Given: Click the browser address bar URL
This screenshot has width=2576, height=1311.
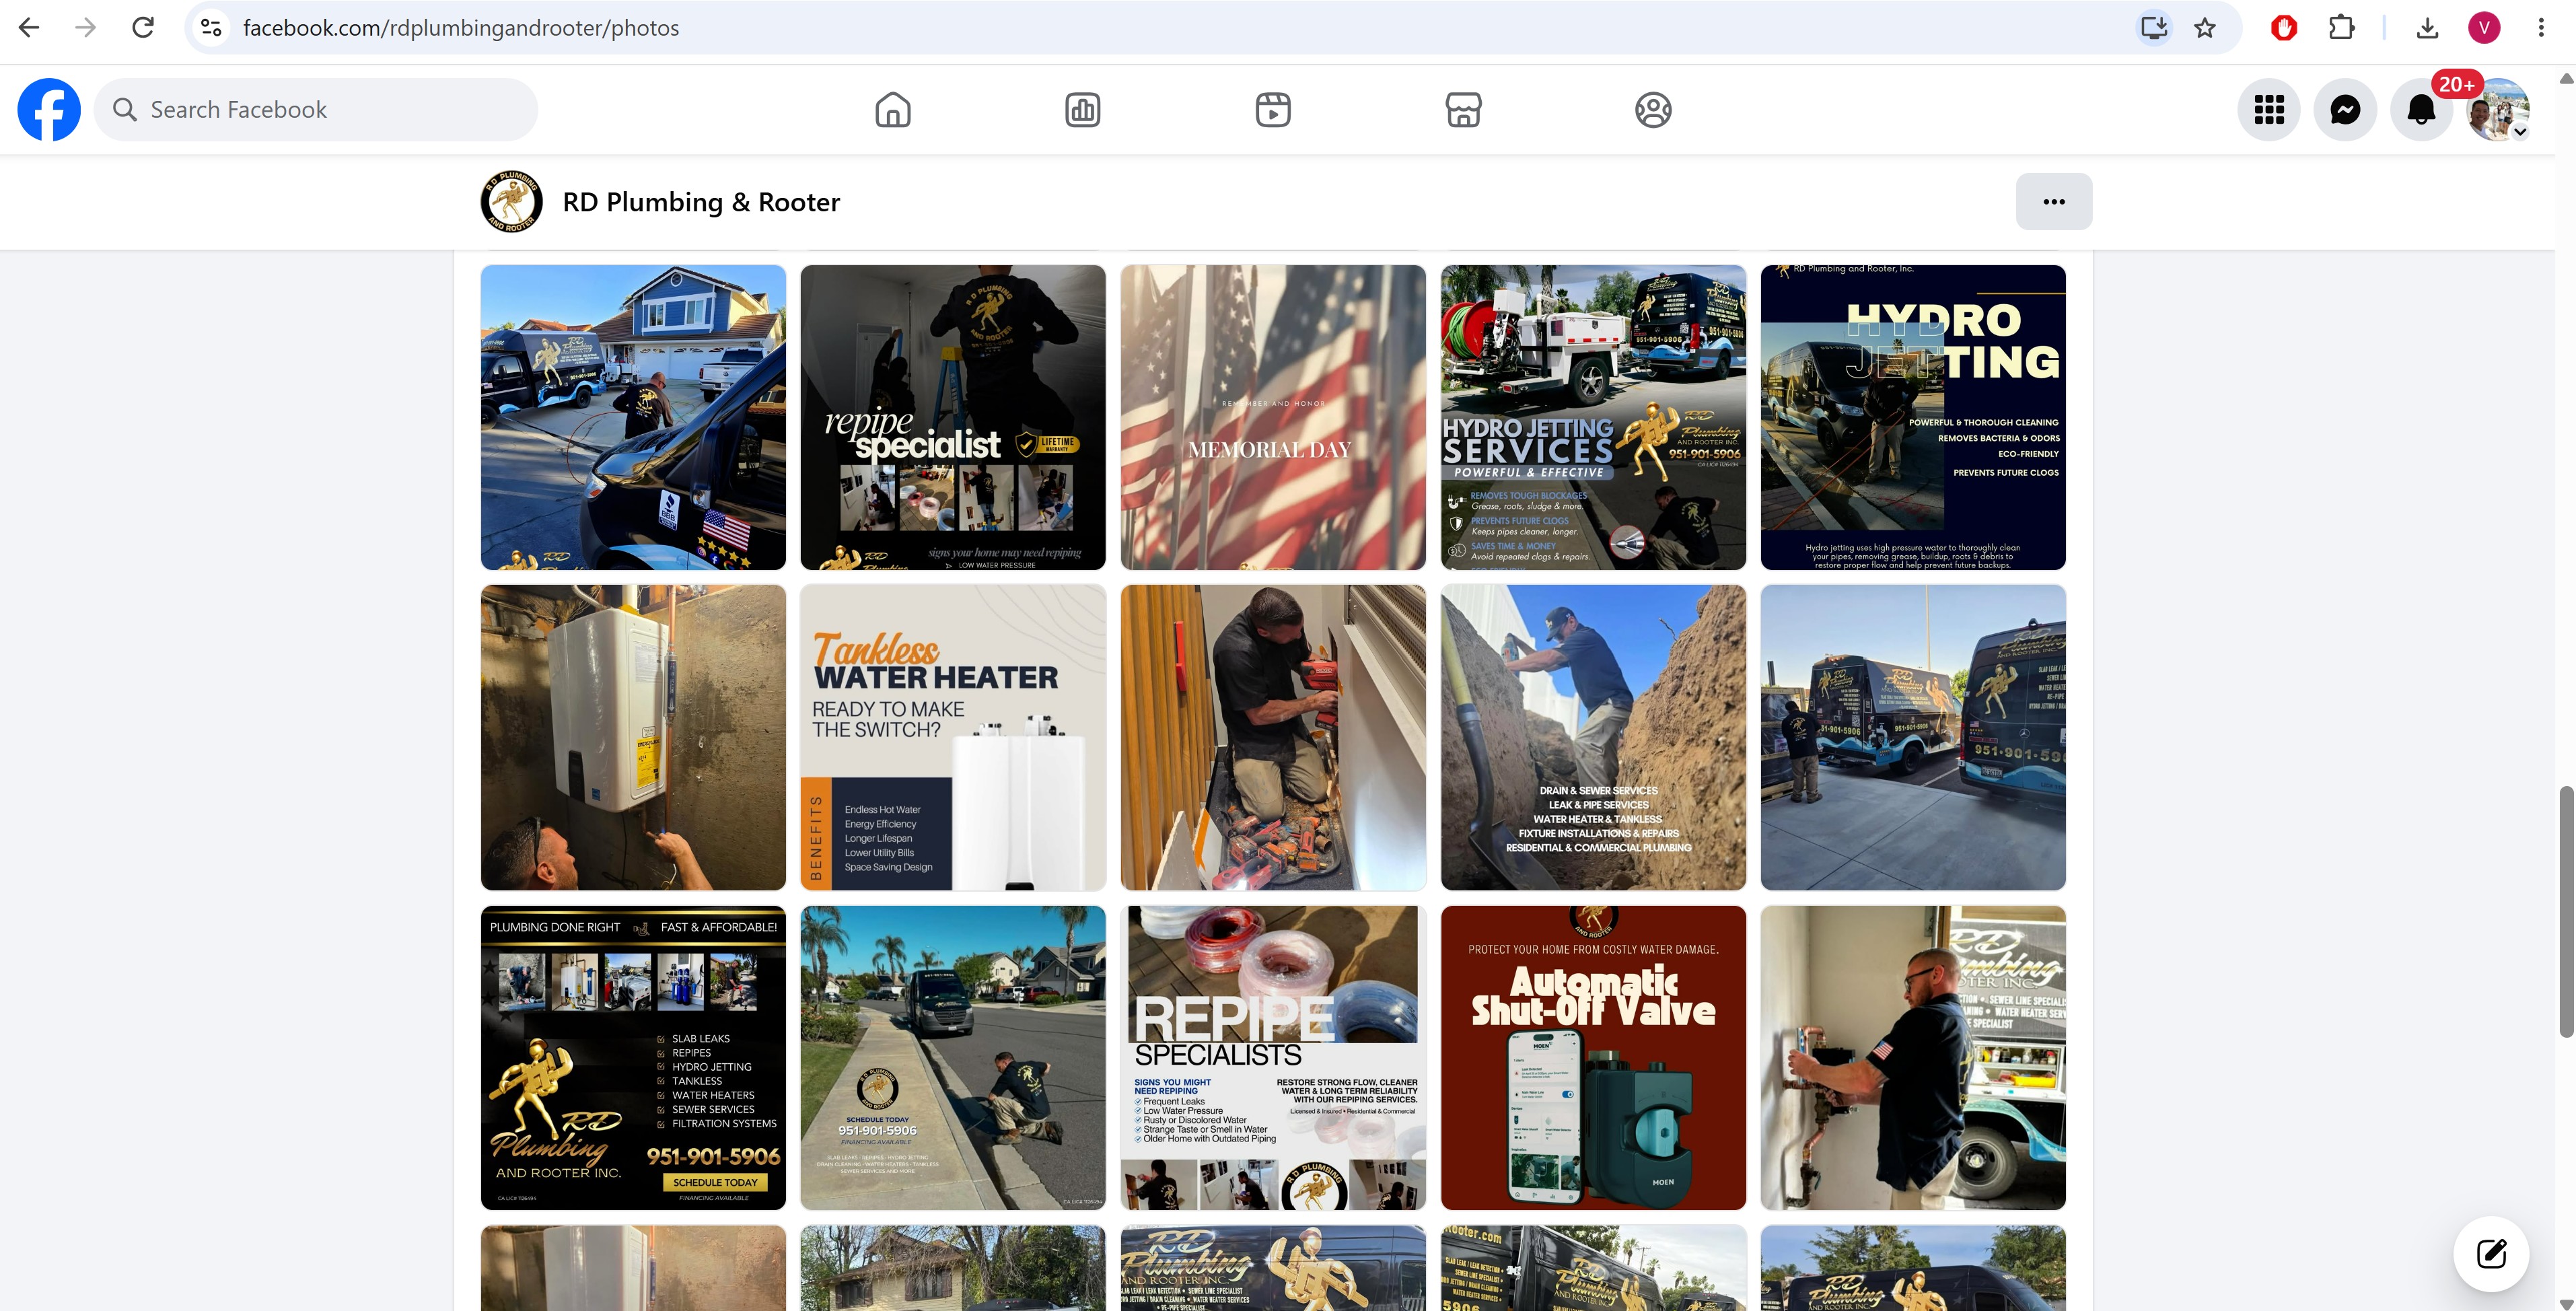Looking at the screenshot, I should (x=461, y=28).
